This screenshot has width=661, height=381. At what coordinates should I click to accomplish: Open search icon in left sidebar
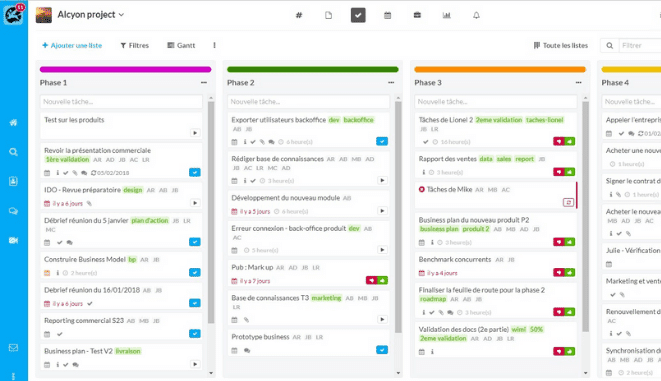click(13, 152)
